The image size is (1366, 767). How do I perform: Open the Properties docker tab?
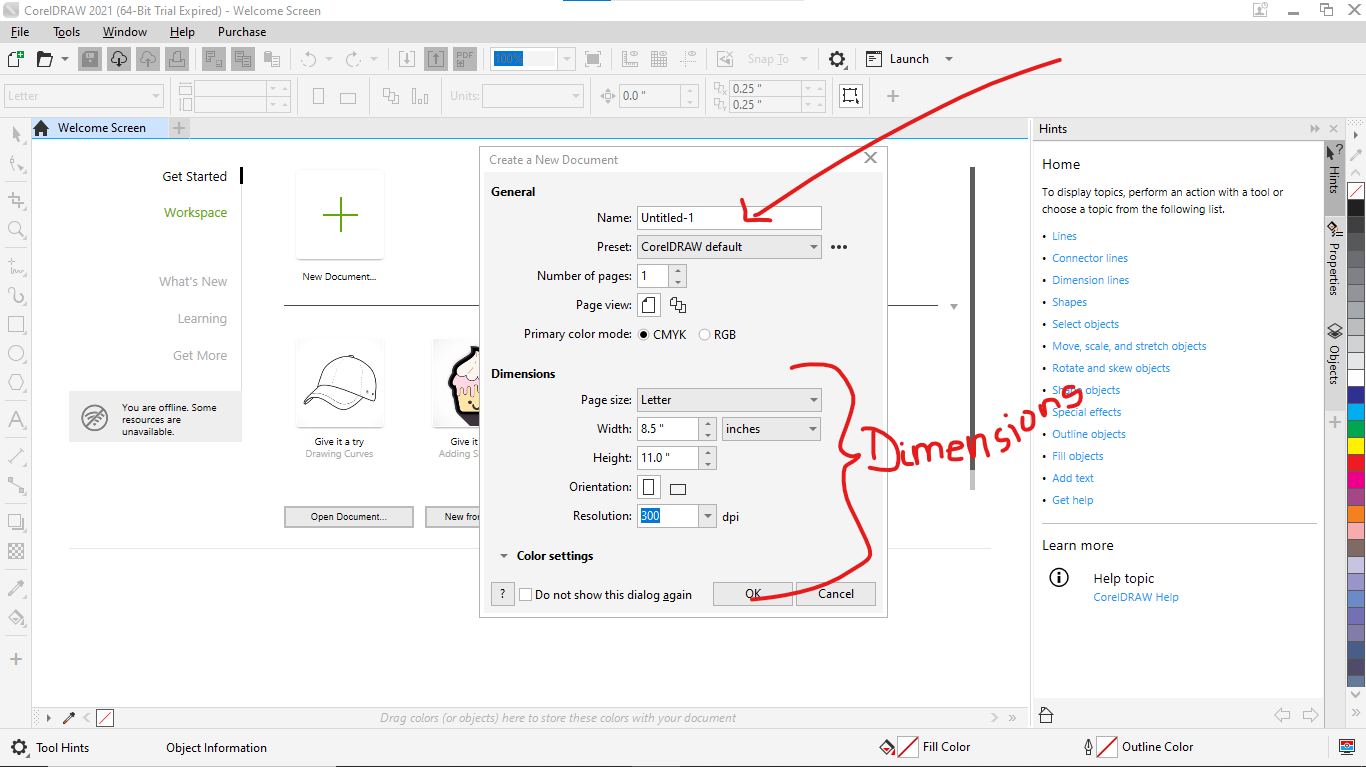coord(1334,258)
